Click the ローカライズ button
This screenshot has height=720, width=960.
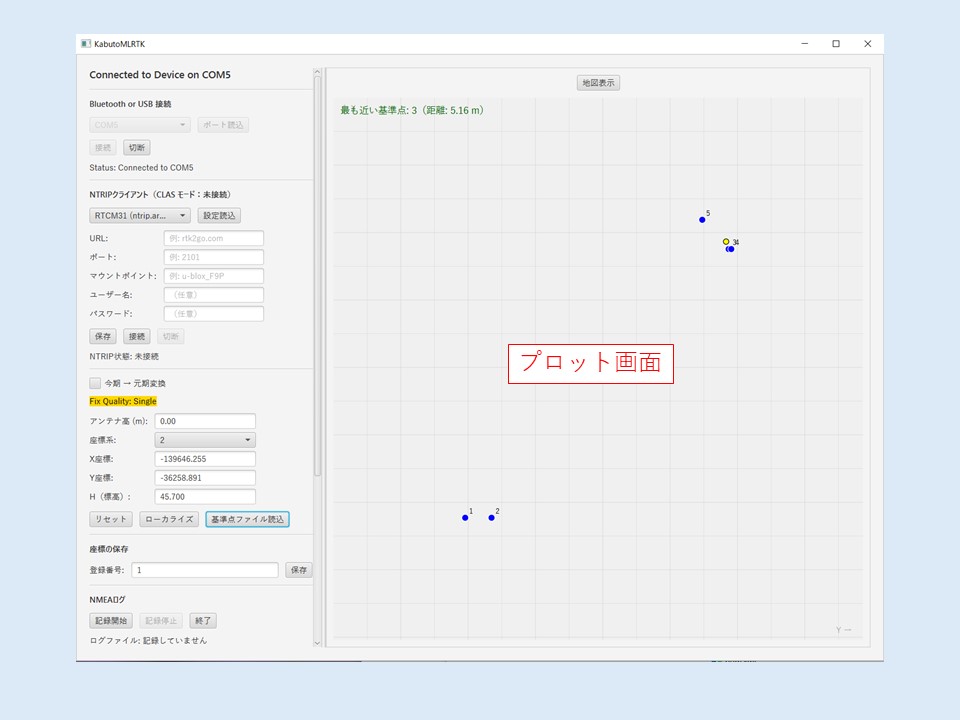pyautogui.click(x=169, y=519)
